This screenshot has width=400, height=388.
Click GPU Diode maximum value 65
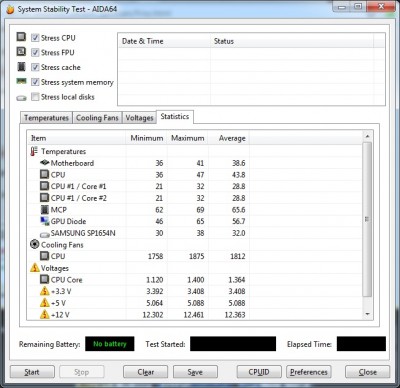[200, 221]
